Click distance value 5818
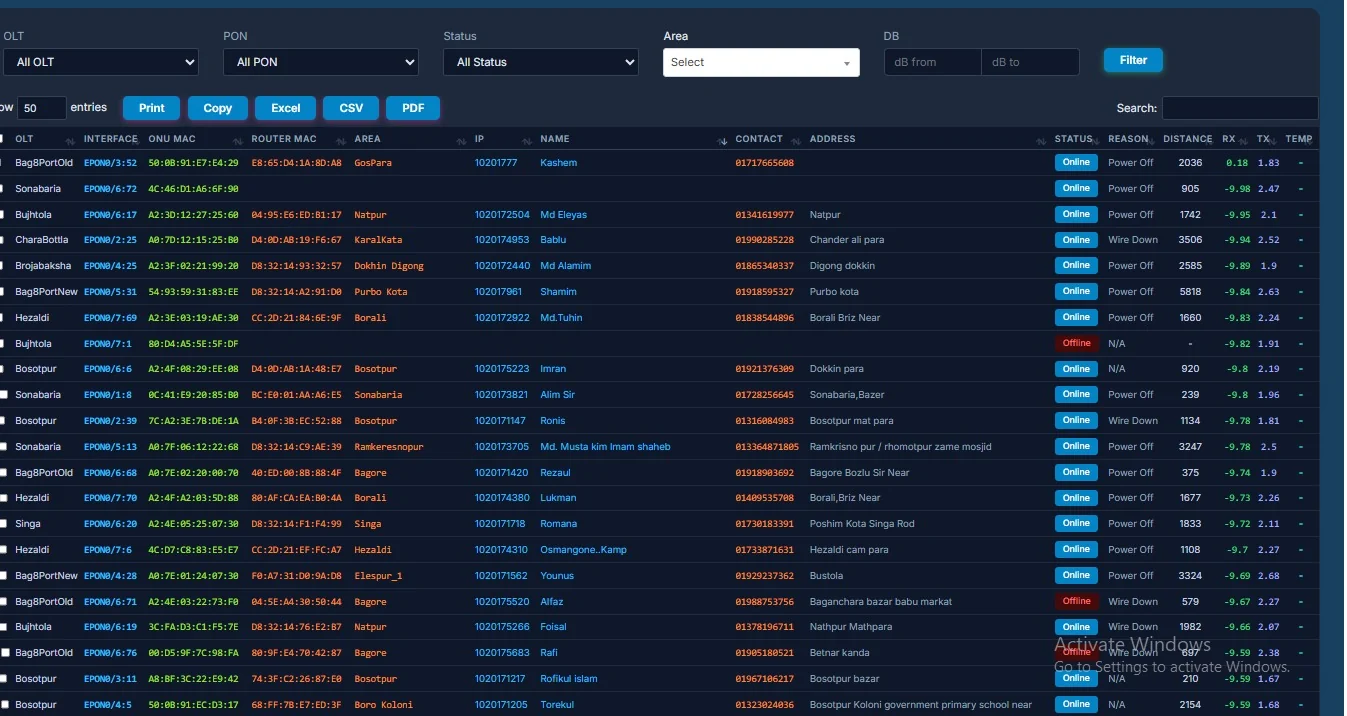1347x716 pixels. click(1191, 292)
